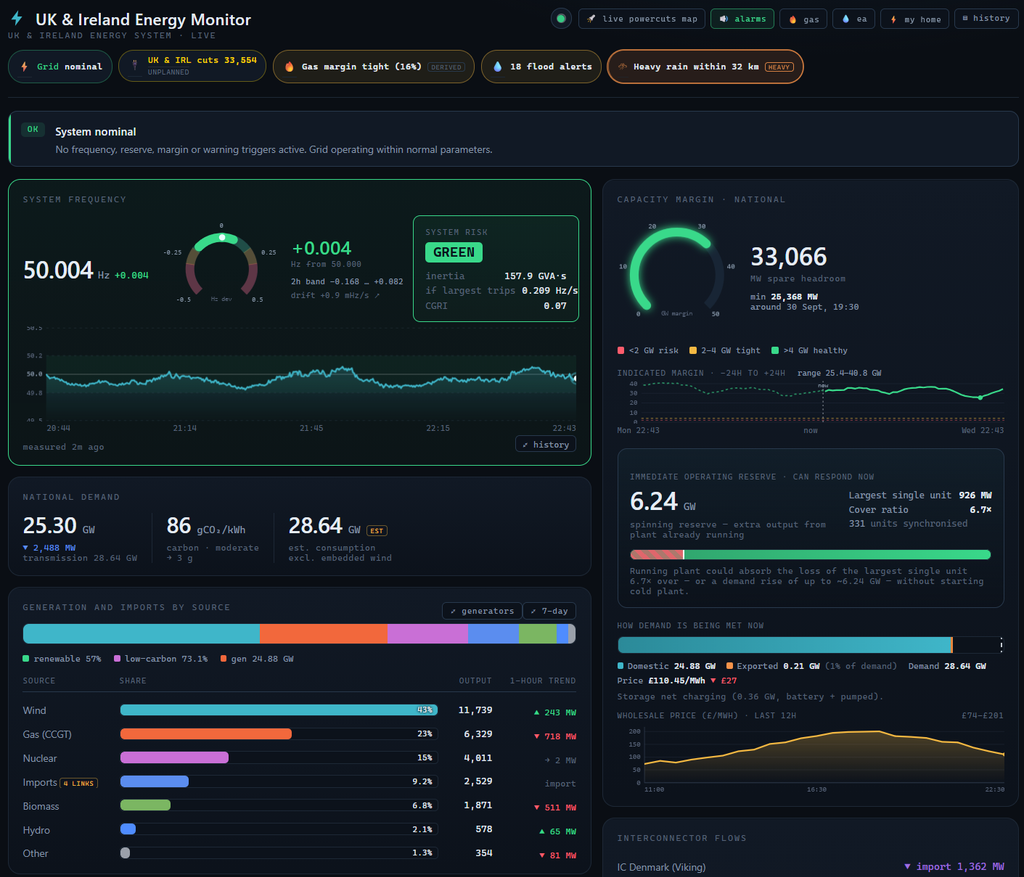Viewport: 1024px width, 877px height.
Task: Click the flame icon in gas margin pill
Action: point(289,67)
